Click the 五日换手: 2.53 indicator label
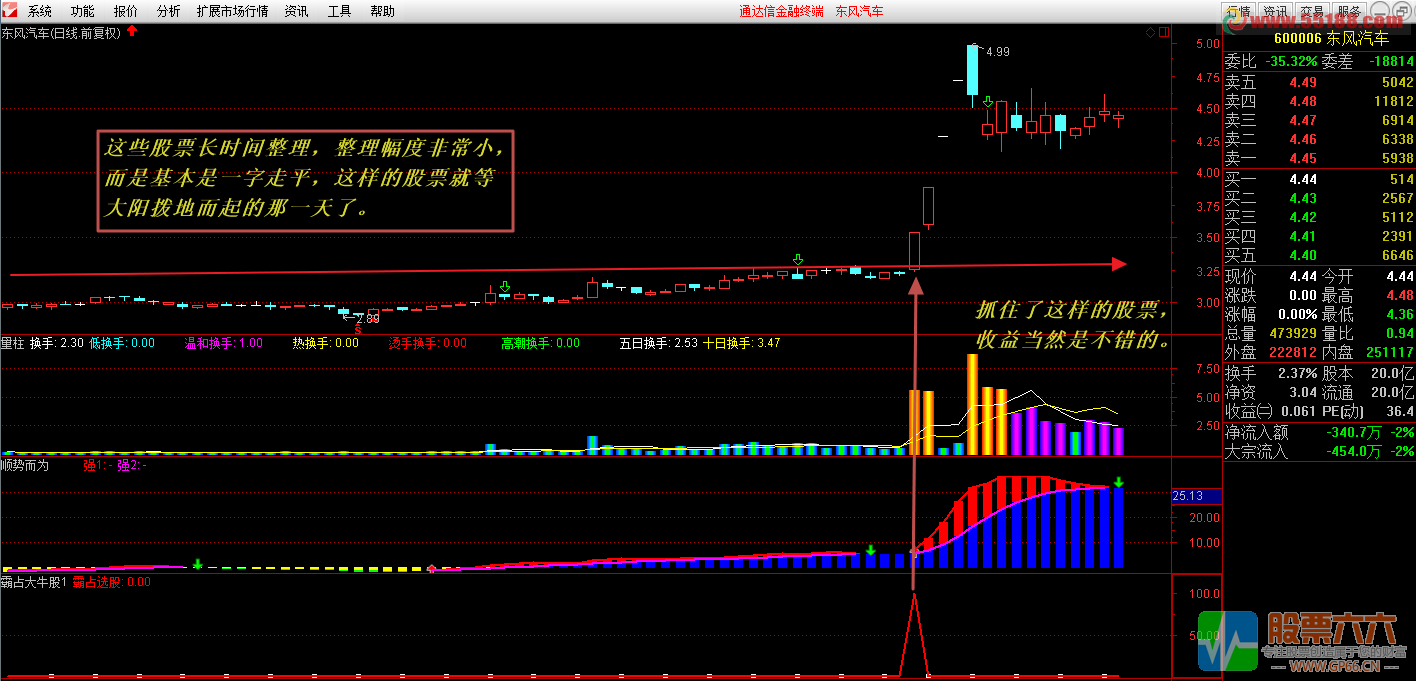This screenshot has width=1416, height=681. [658, 343]
